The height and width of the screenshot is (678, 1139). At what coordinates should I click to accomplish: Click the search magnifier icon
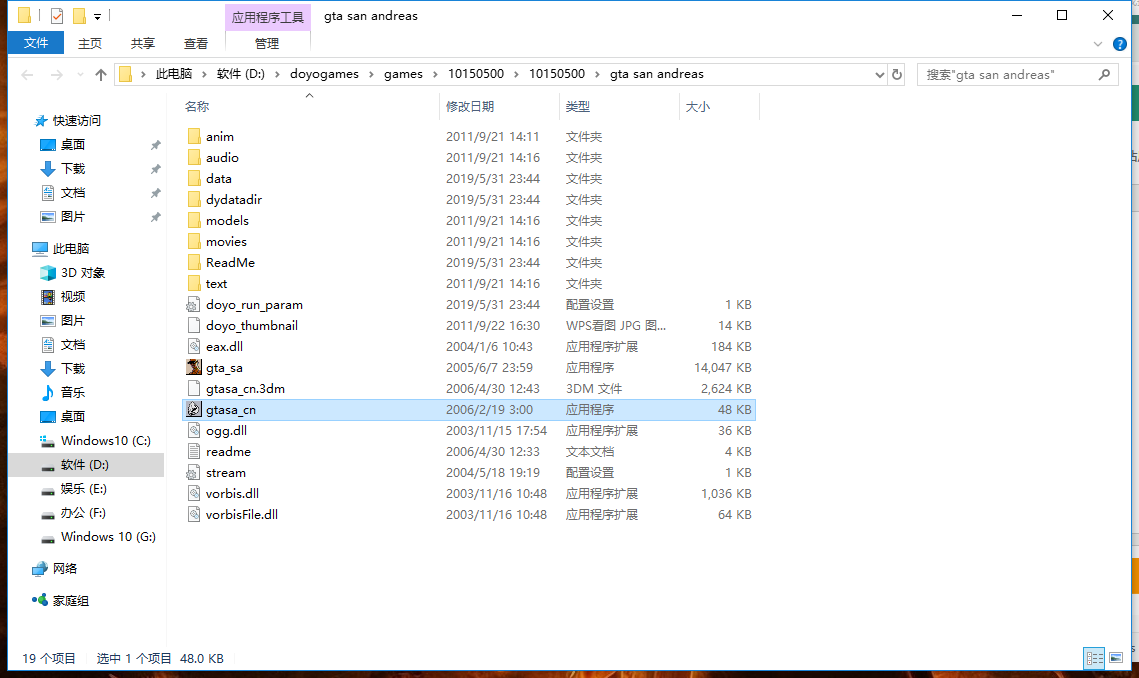(x=1104, y=74)
